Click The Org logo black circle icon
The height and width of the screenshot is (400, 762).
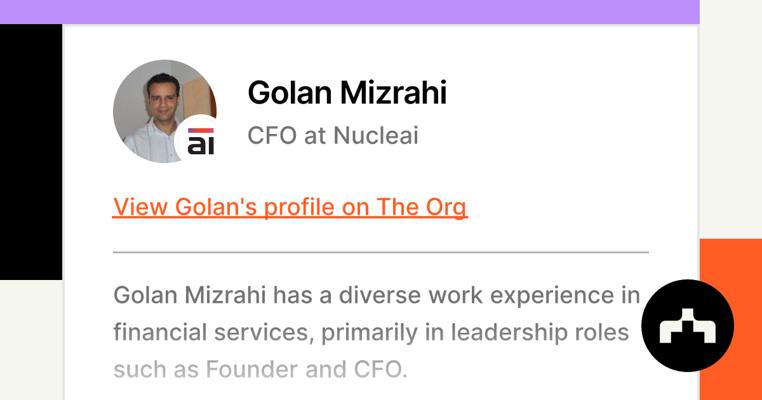pos(687,325)
